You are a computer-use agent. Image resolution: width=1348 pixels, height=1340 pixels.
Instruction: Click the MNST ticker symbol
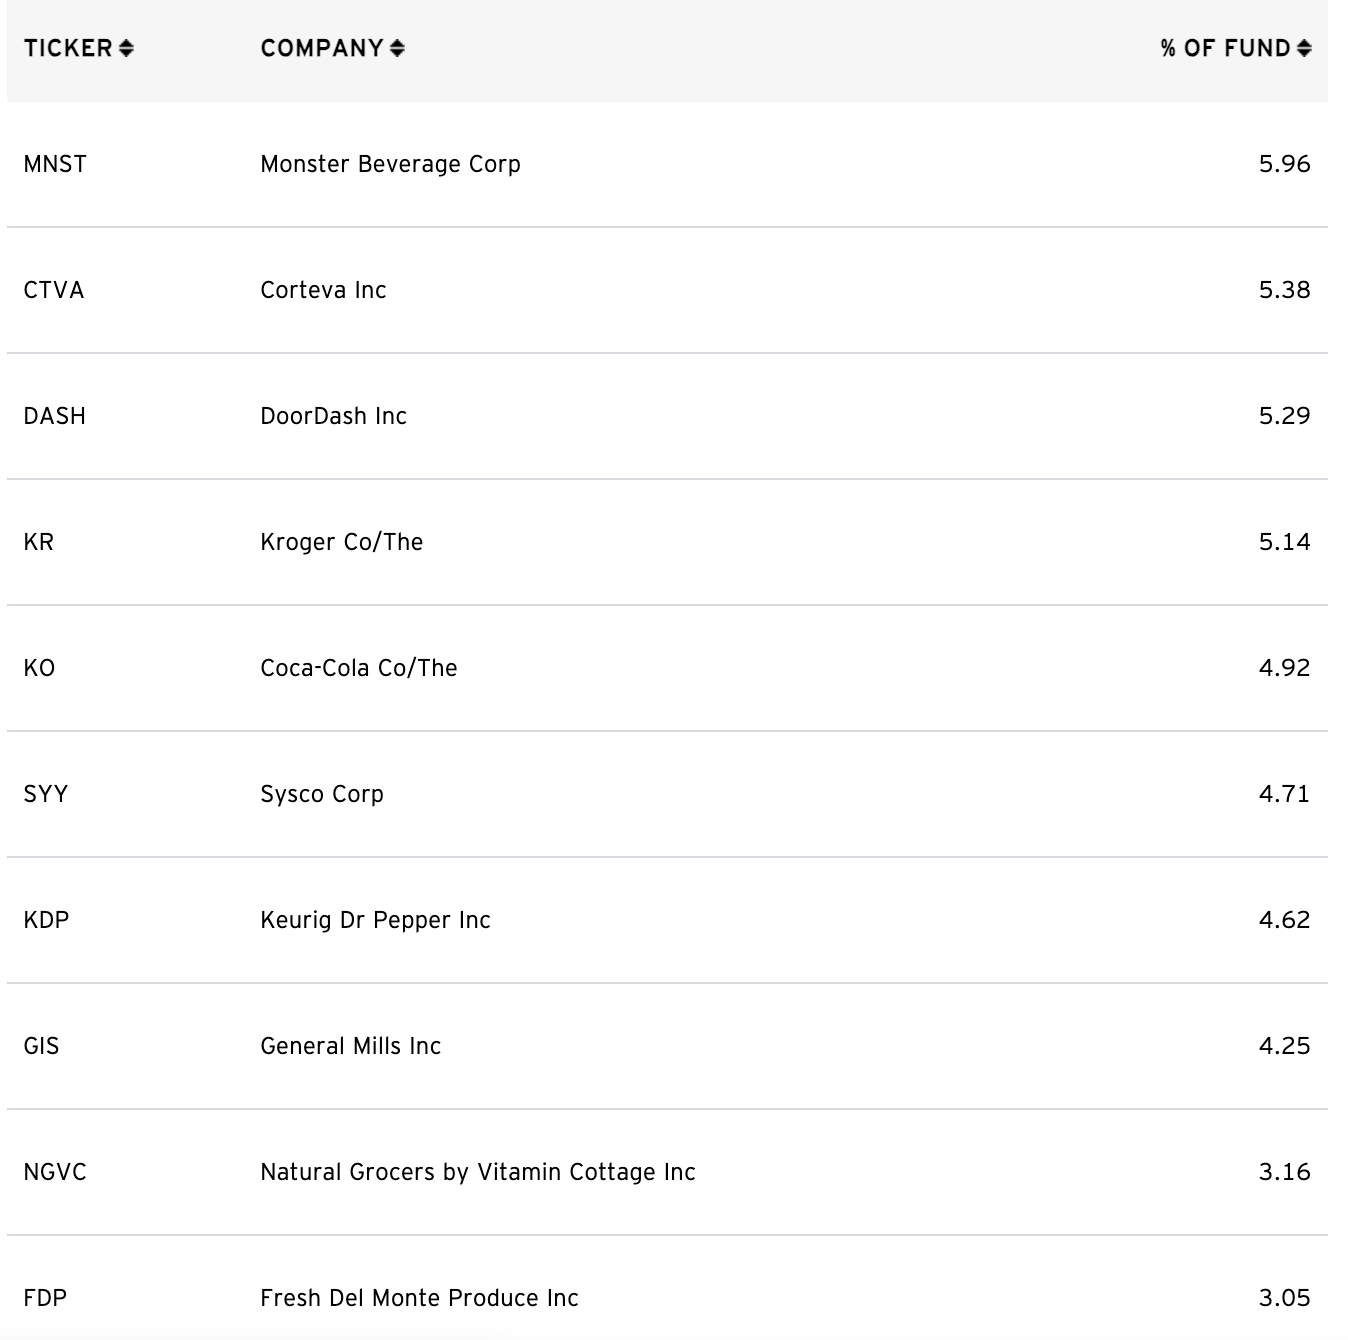55,164
